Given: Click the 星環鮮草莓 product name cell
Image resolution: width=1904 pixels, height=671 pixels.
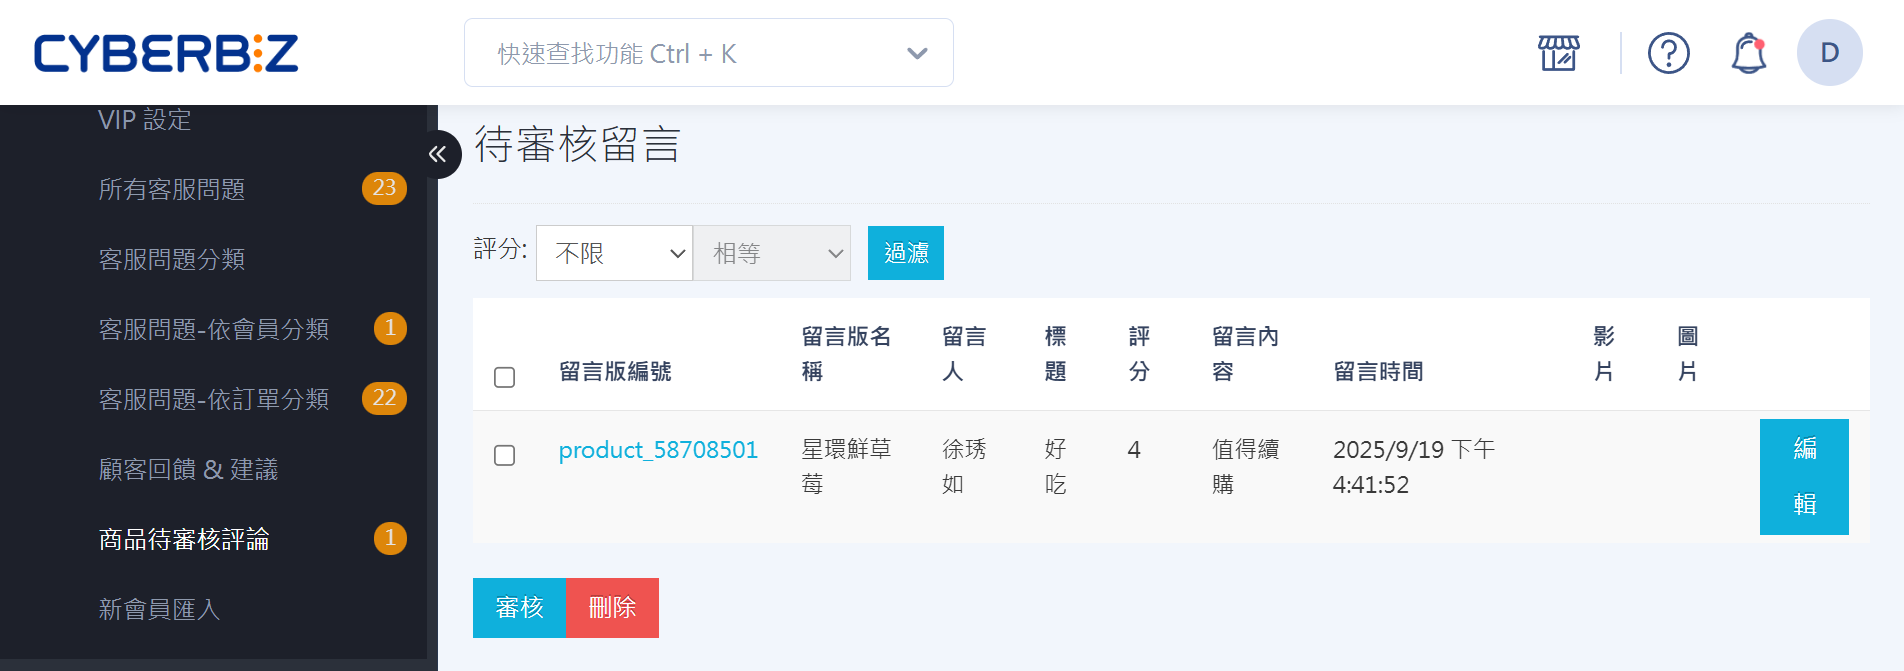Looking at the screenshot, I should [846, 467].
